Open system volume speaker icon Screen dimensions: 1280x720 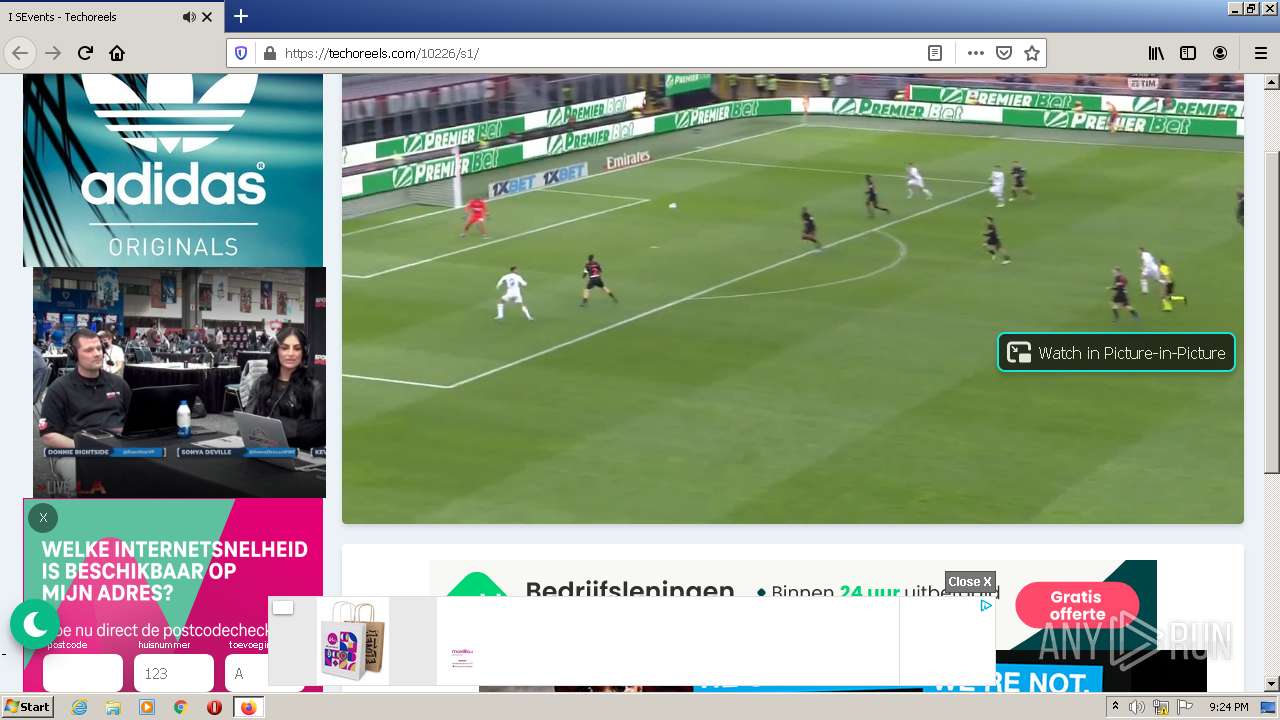coord(1137,707)
